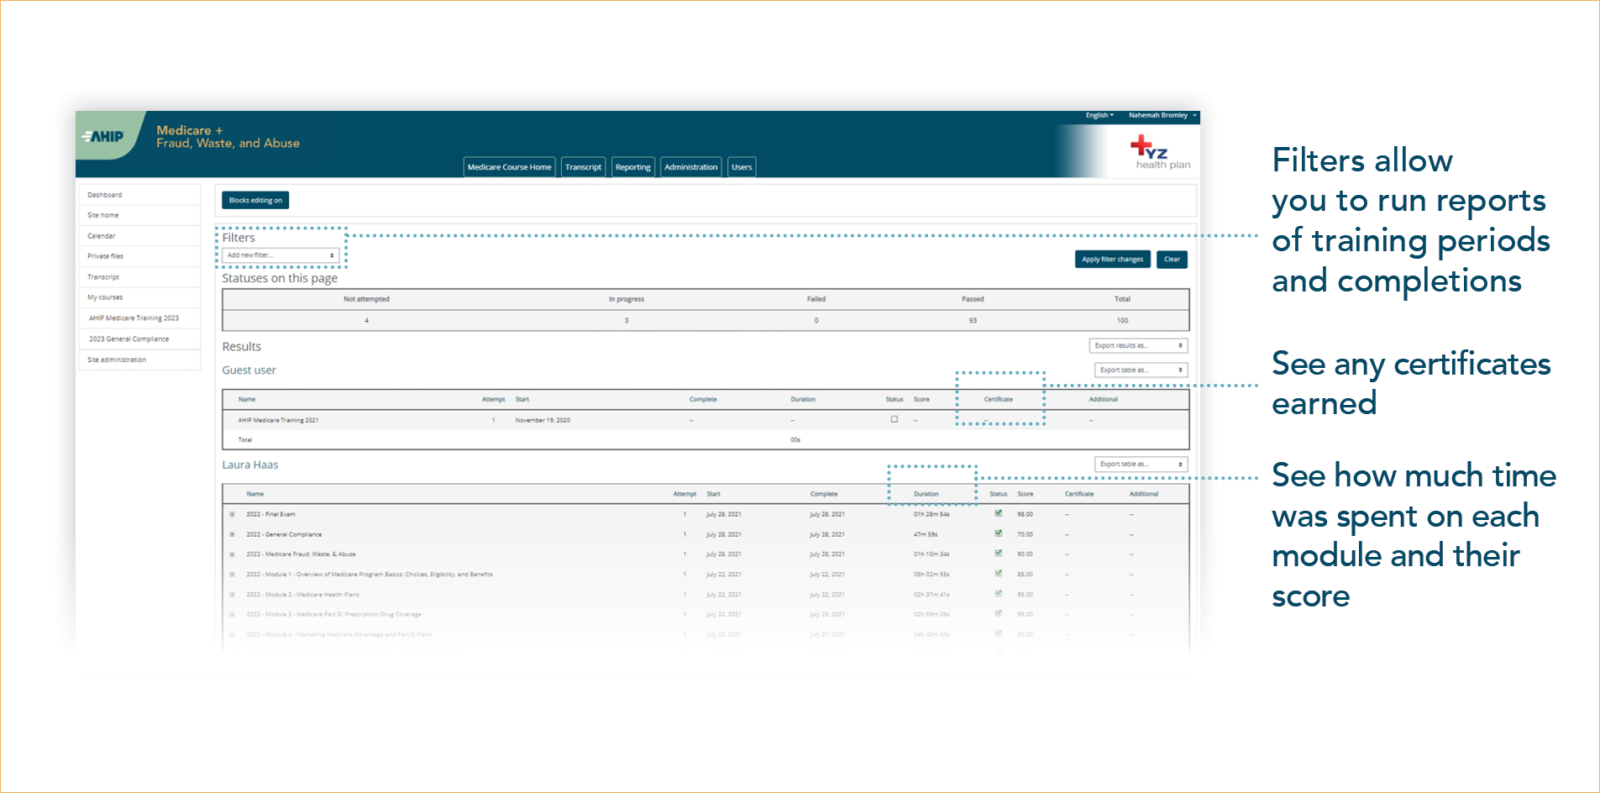Open the Medicare Course Home tab
1600x793 pixels.
point(509,167)
